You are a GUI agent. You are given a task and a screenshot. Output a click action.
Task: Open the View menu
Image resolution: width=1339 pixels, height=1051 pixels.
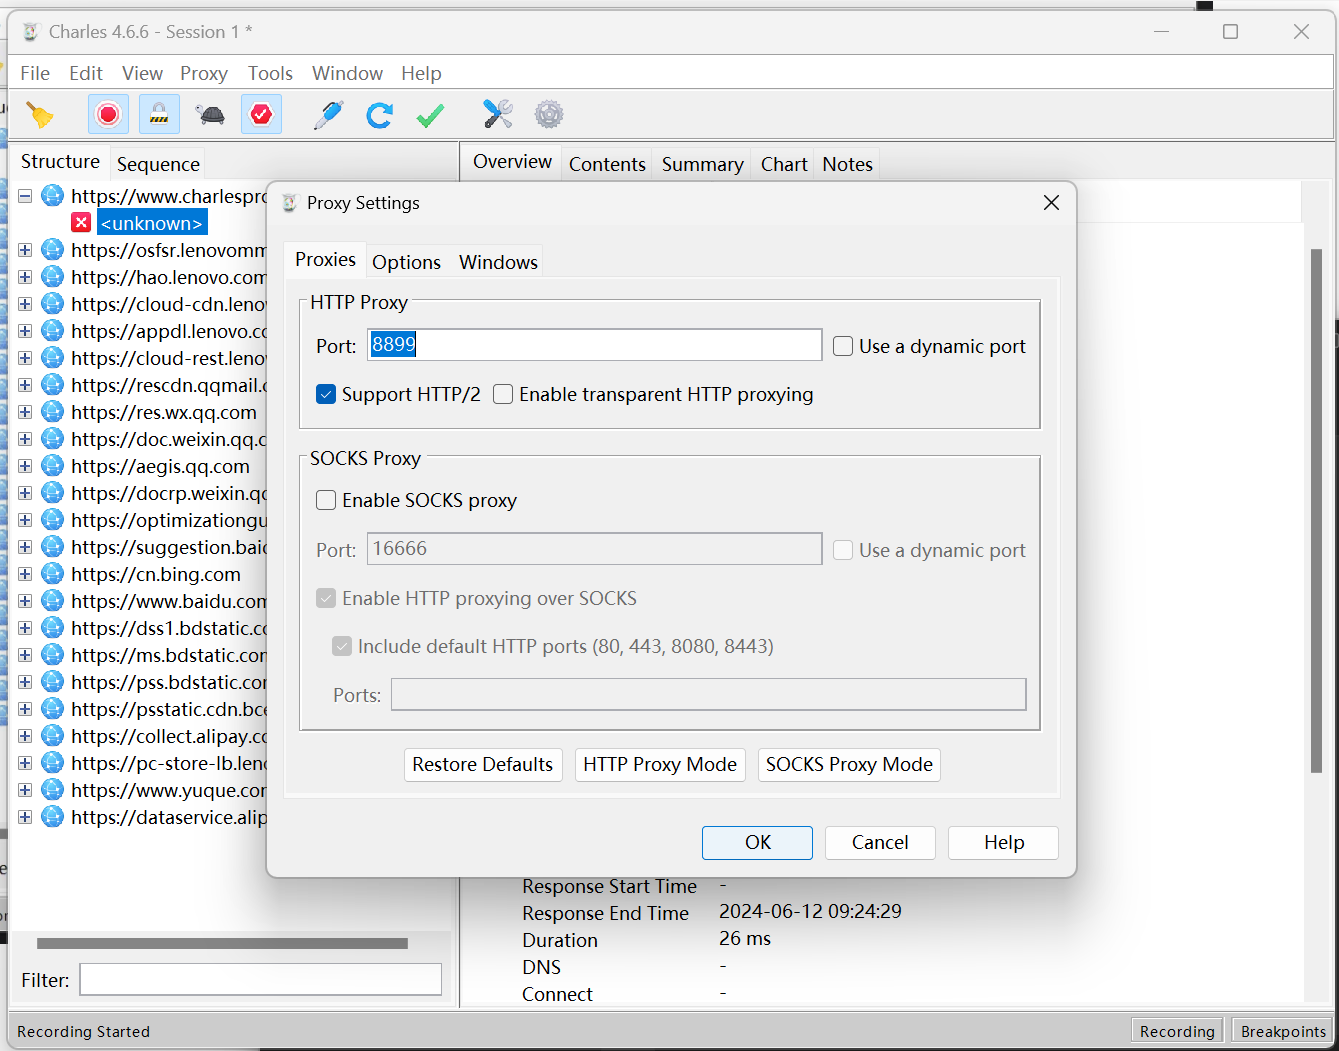pyautogui.click(x=142, y=73)
